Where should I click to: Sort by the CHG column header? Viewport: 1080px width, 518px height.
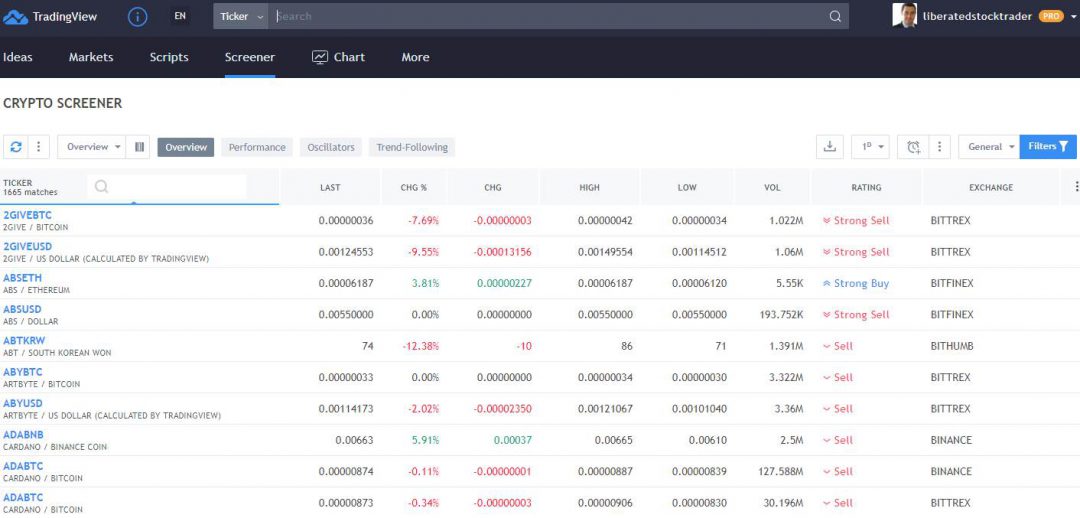(492, 187)
